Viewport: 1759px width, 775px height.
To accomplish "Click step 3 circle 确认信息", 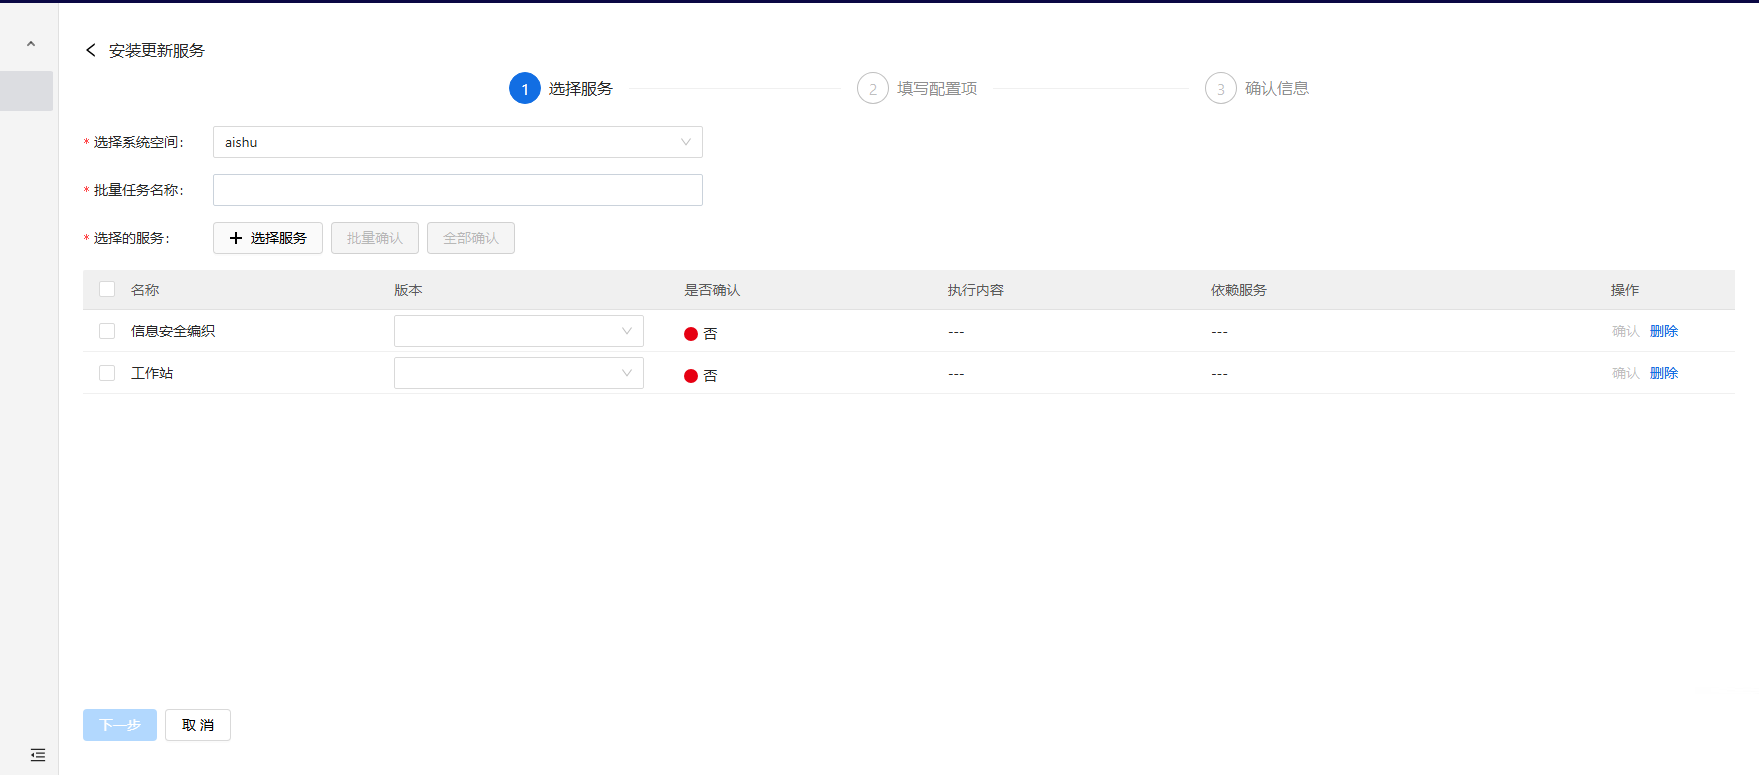I will [x=1221, y=89].
